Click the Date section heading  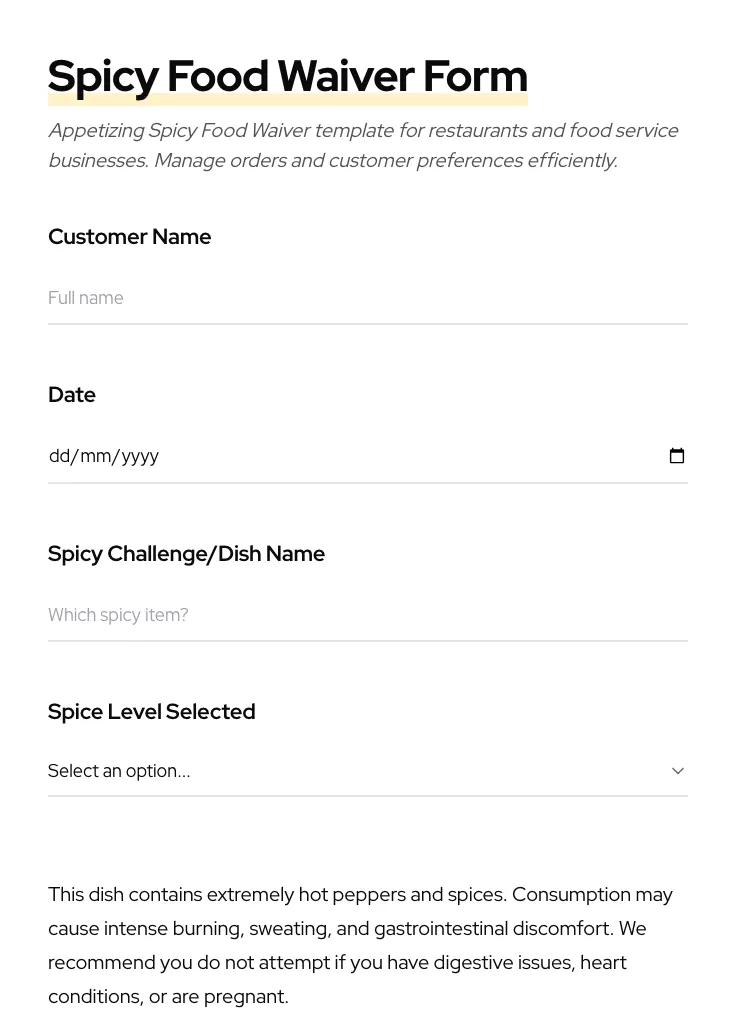71,394
